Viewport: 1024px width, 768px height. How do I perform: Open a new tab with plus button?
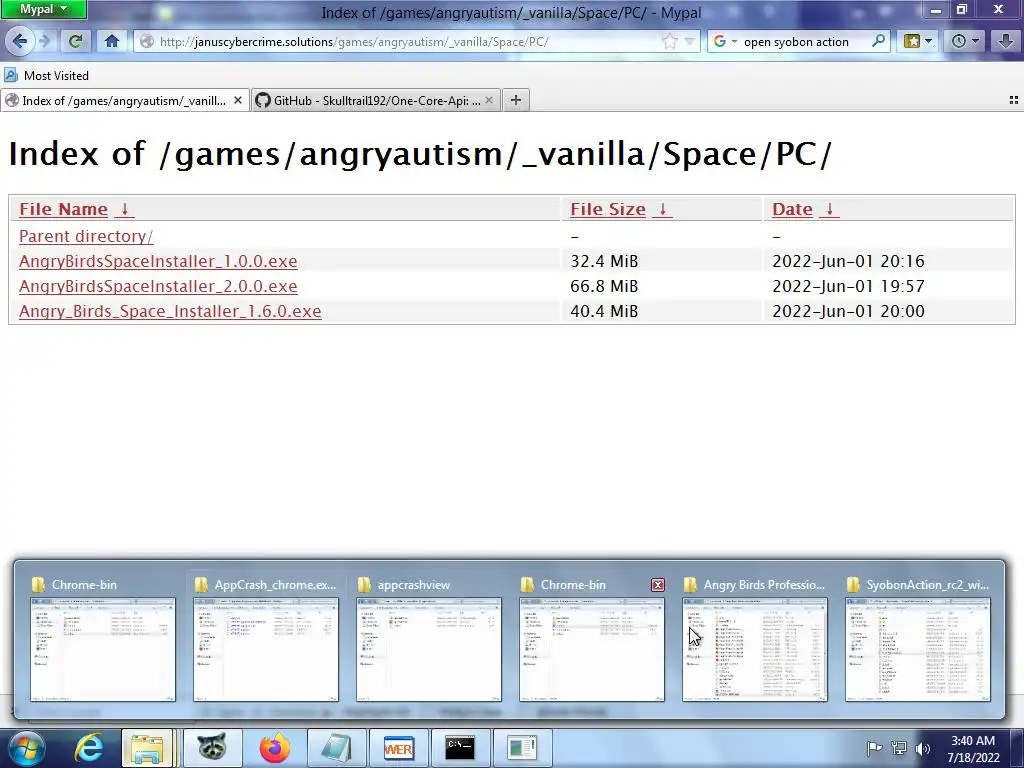(516, 100)
